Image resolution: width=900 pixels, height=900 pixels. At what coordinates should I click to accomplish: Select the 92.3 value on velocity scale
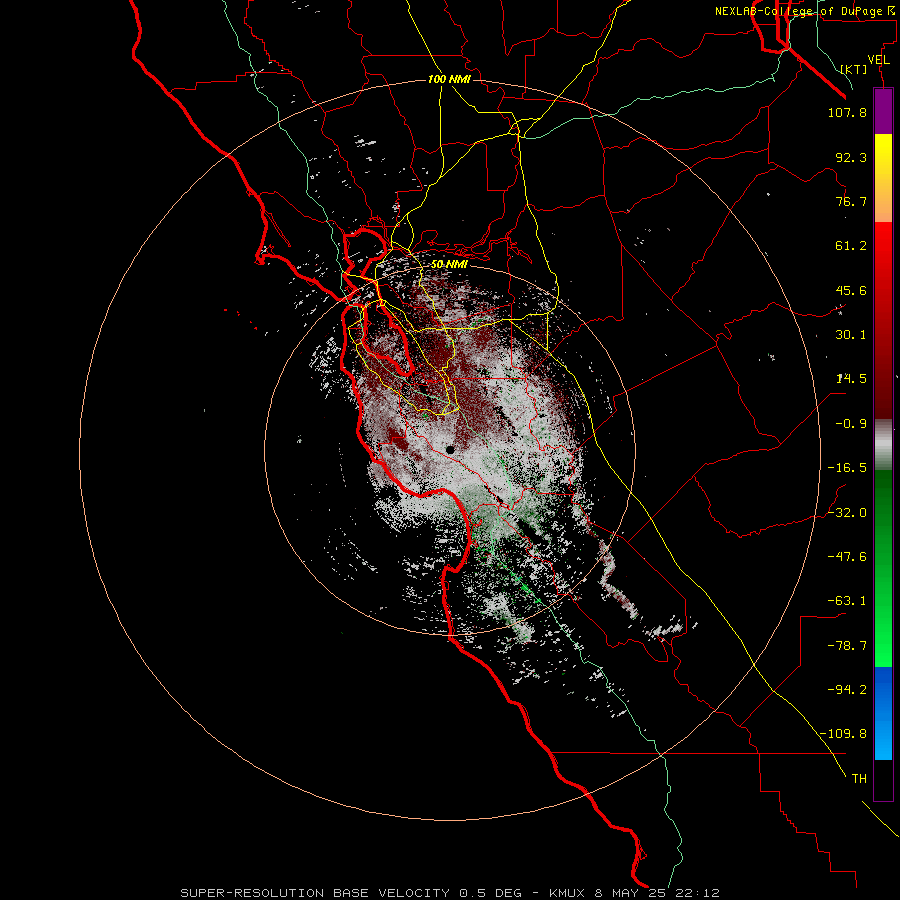(x=851, y=157)
